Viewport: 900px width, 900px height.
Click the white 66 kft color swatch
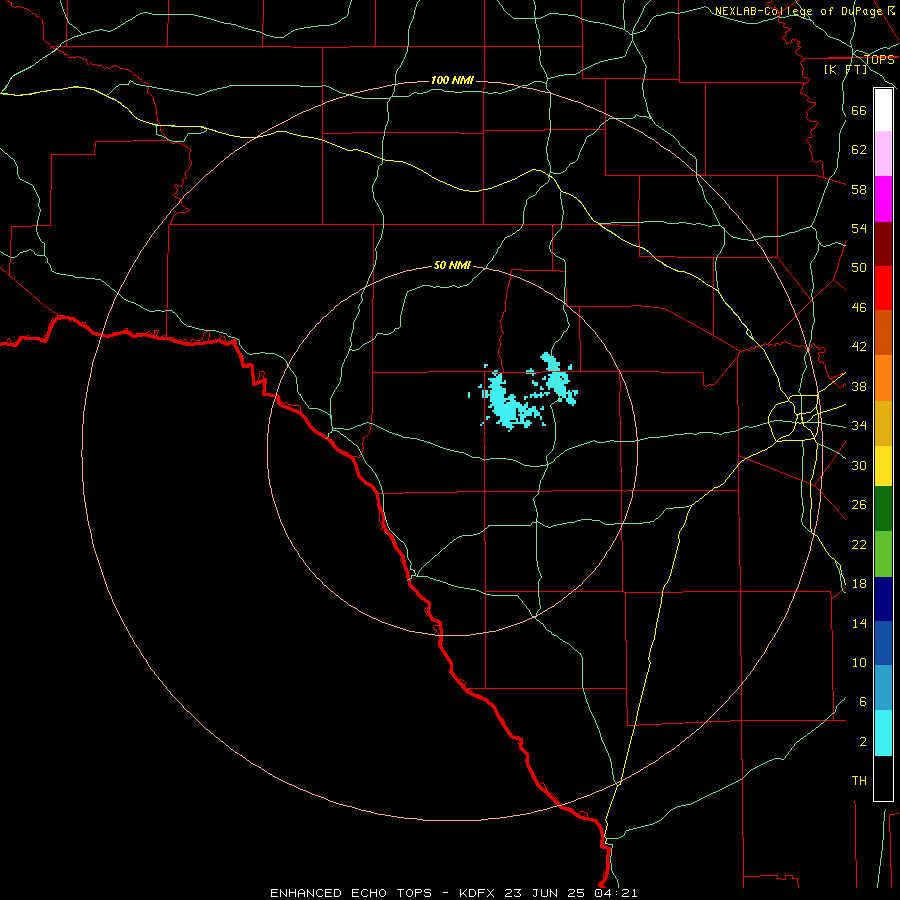pyautogui.click(x=883, y=110)
